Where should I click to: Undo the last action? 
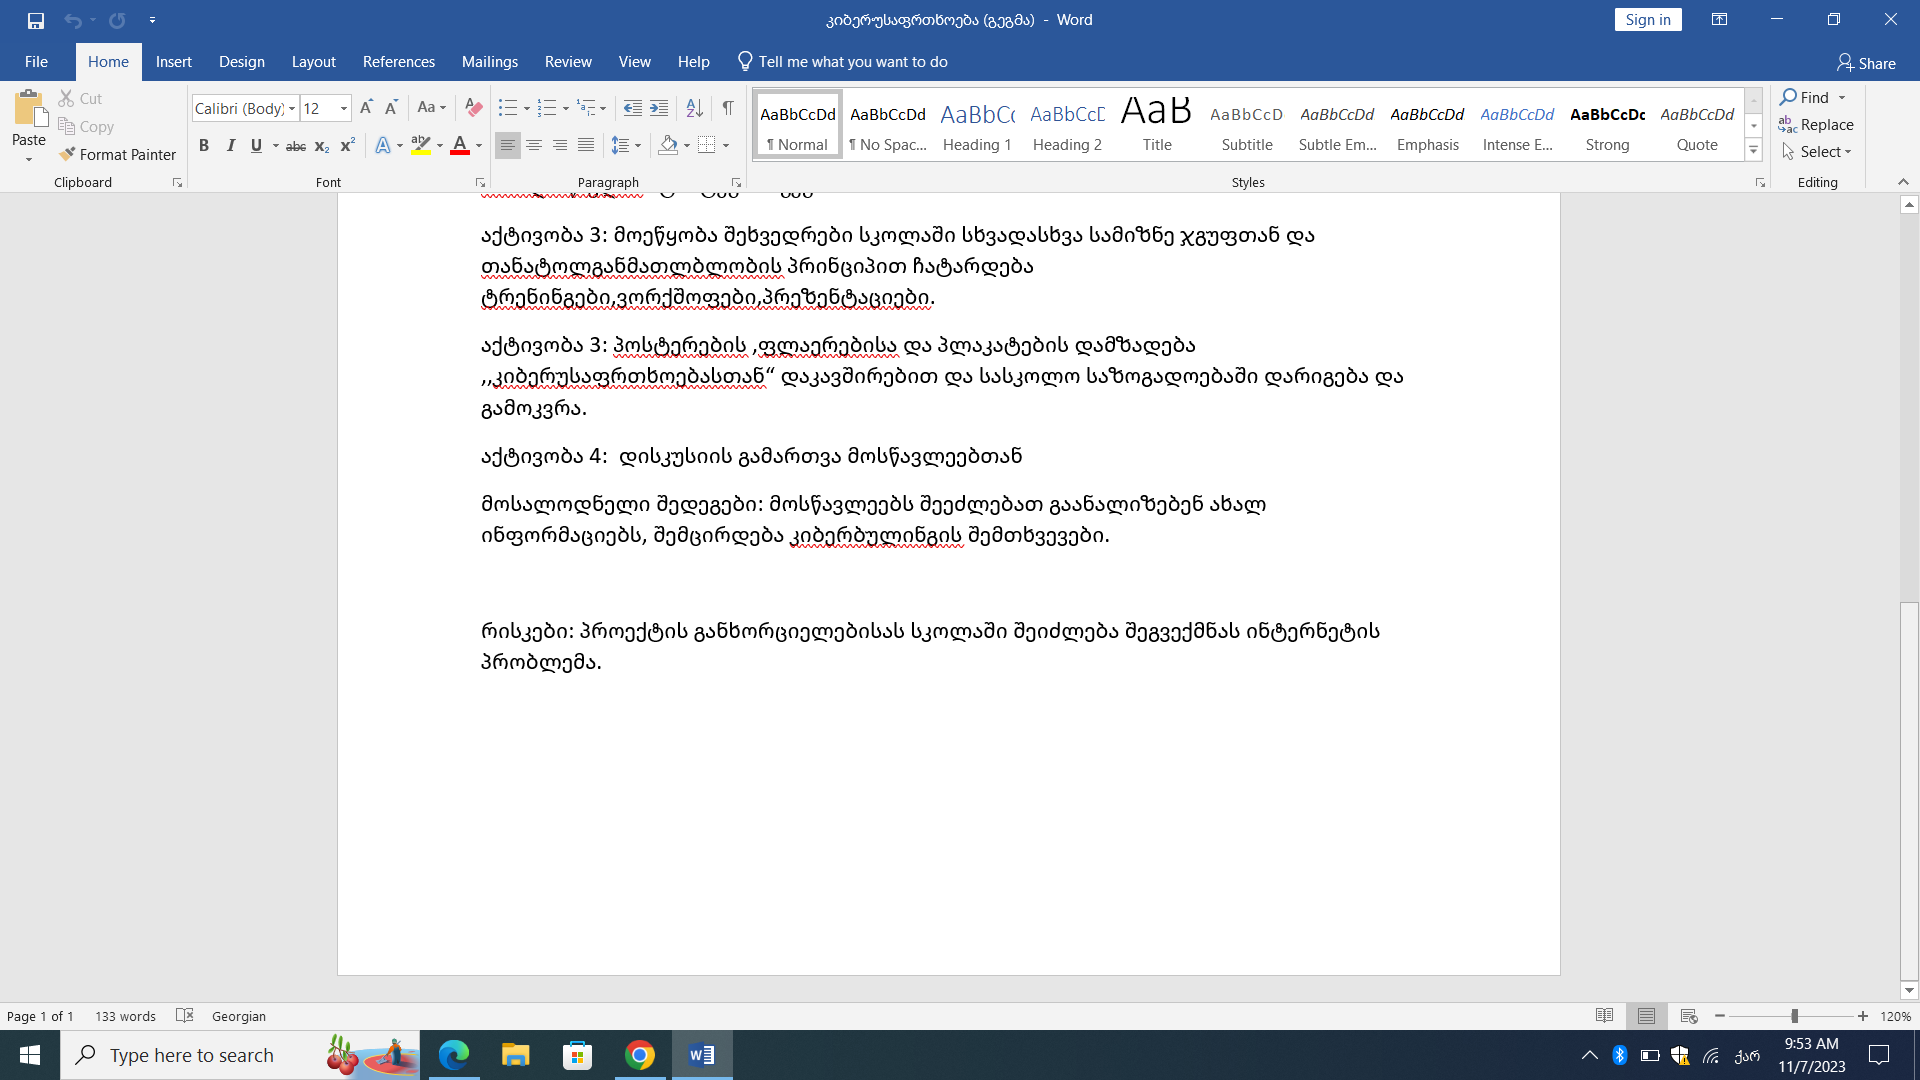(72, 20)
